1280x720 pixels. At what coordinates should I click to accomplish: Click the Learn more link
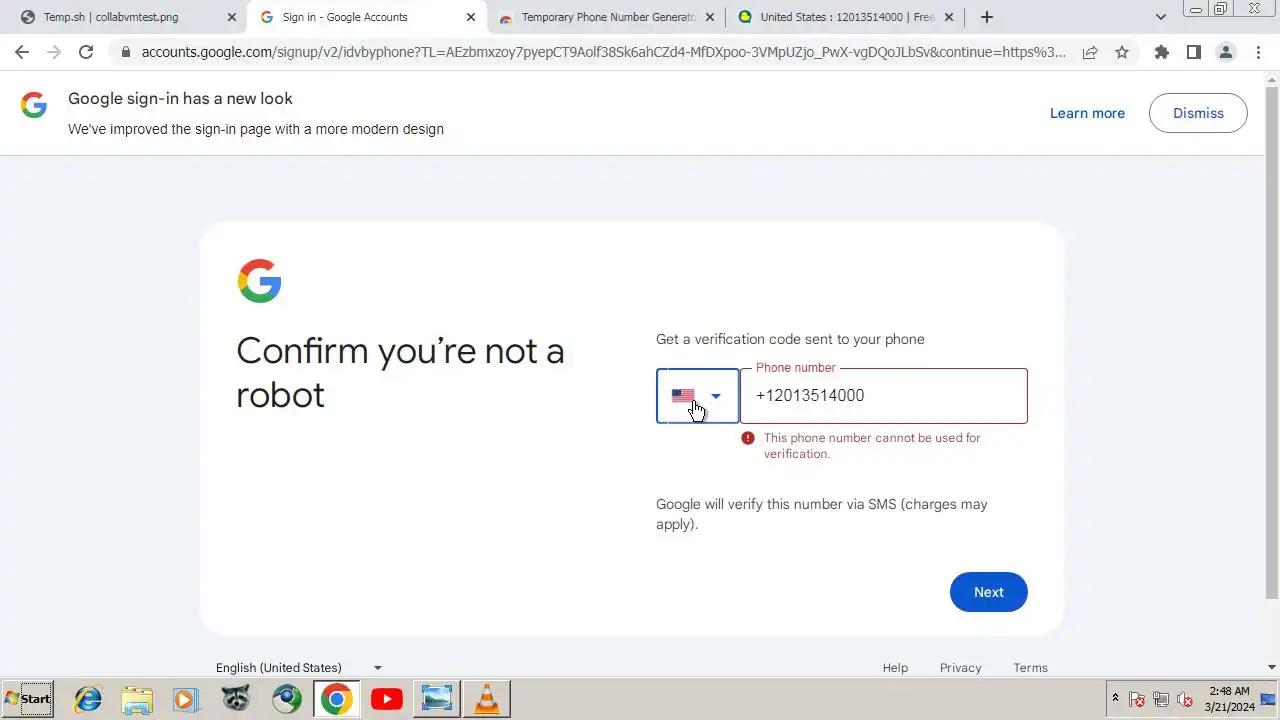(x=1087, y=113)
